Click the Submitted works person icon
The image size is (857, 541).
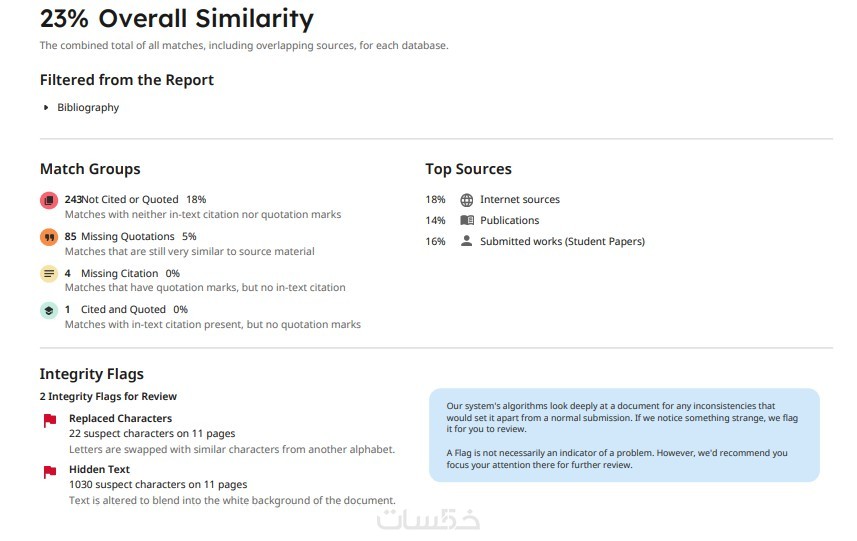pyautogui.click(x=467, y=241)
